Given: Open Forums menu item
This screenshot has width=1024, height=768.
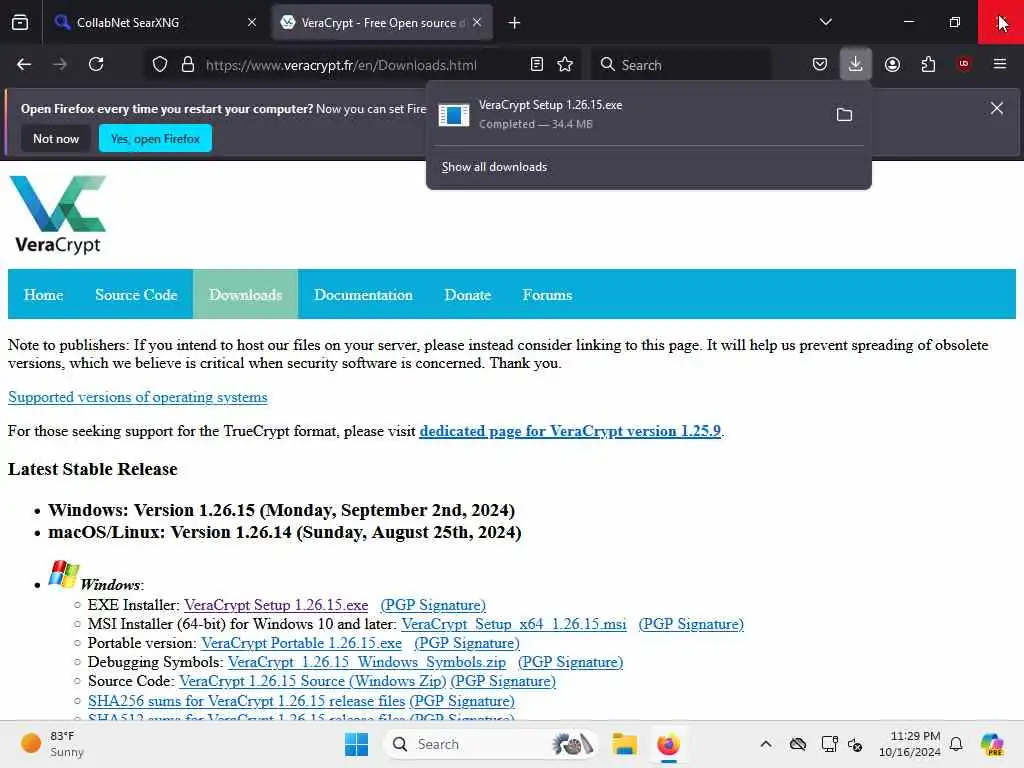Looking at the screenshot, I should click(547, 295).
